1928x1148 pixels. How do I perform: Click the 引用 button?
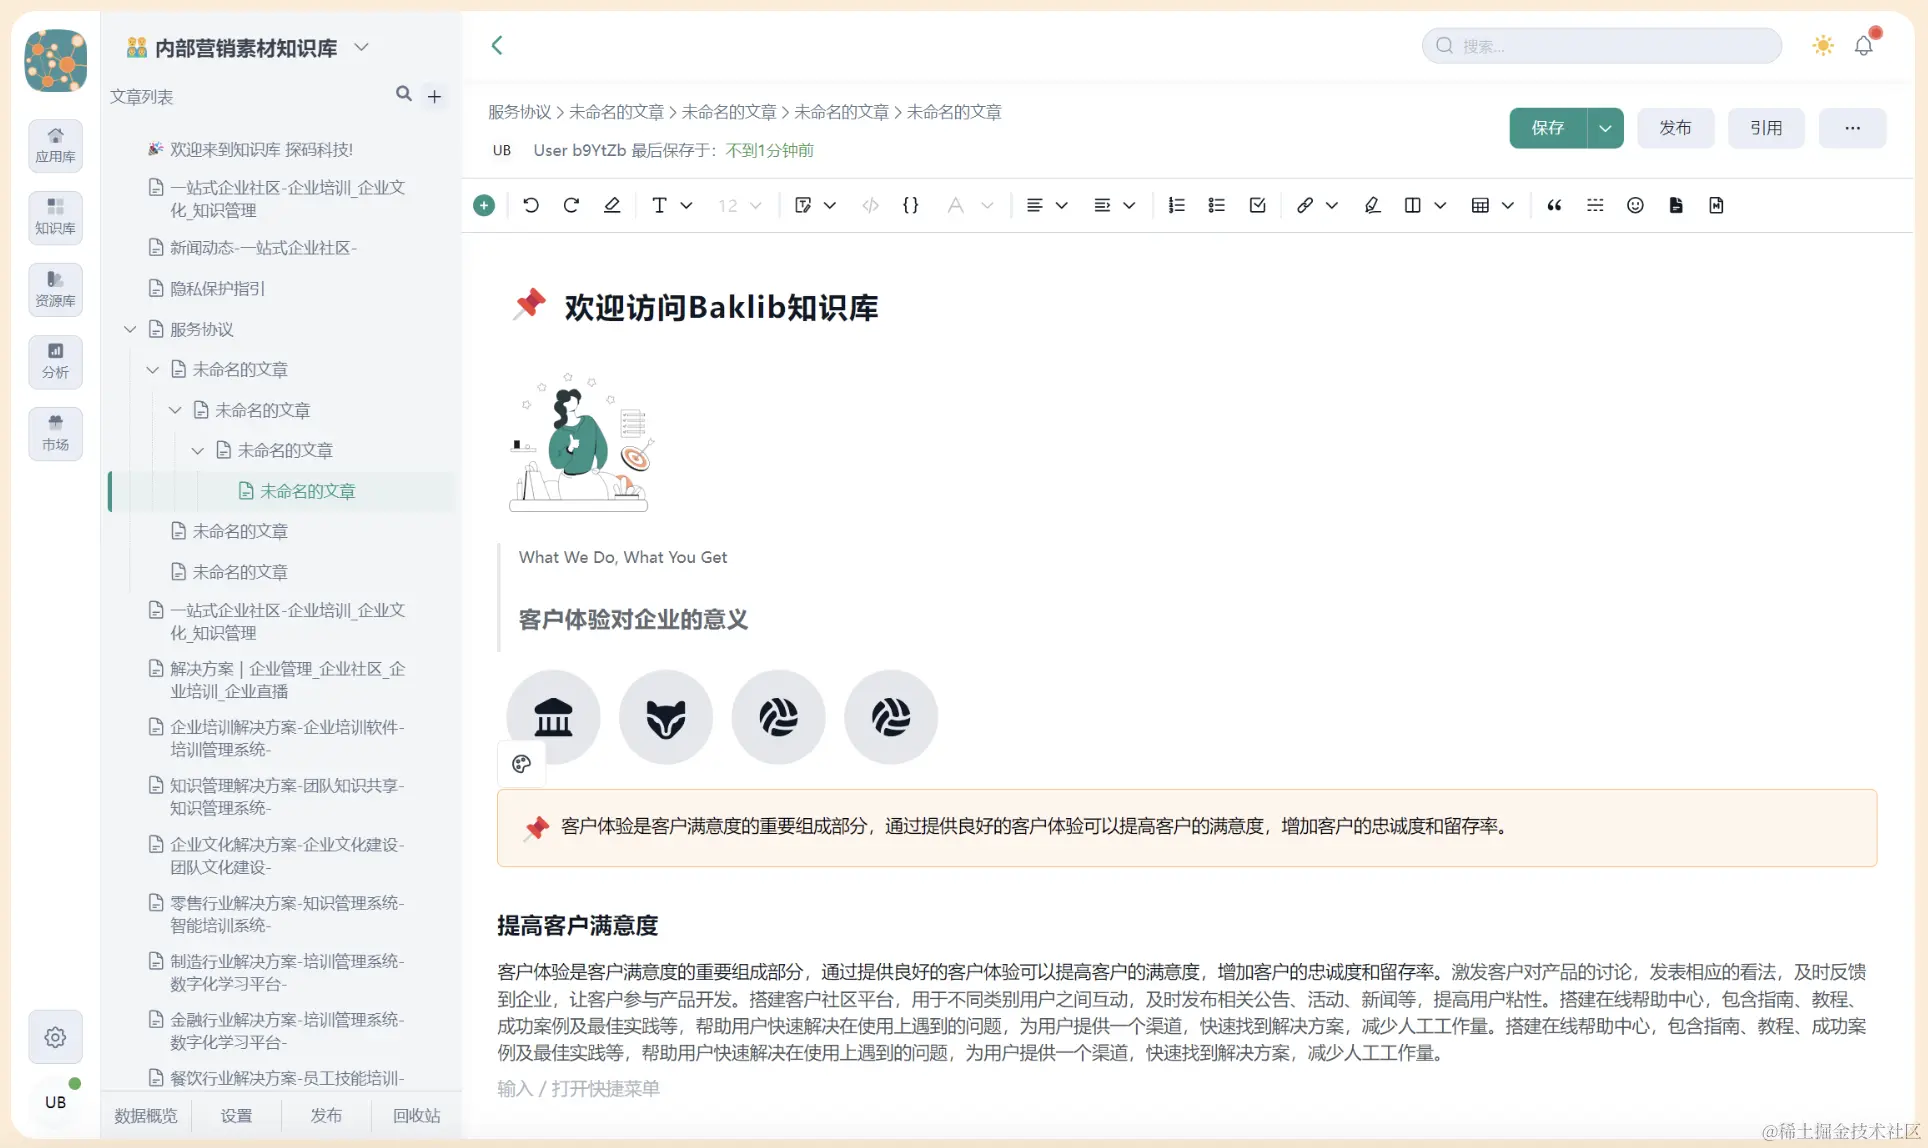pos(1766,128)
